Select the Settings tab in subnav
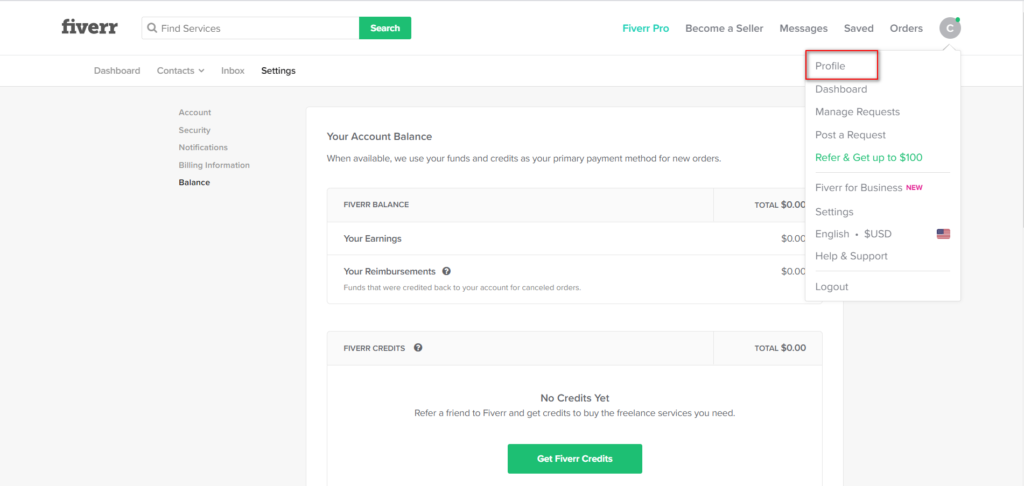Screen dimensions: 1024x486 (278, 71)
